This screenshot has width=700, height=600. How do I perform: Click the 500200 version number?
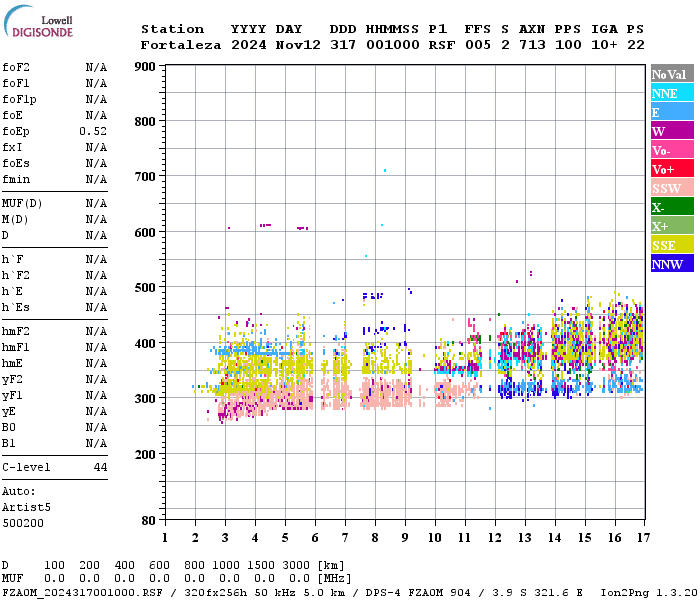tap(23, 523)
